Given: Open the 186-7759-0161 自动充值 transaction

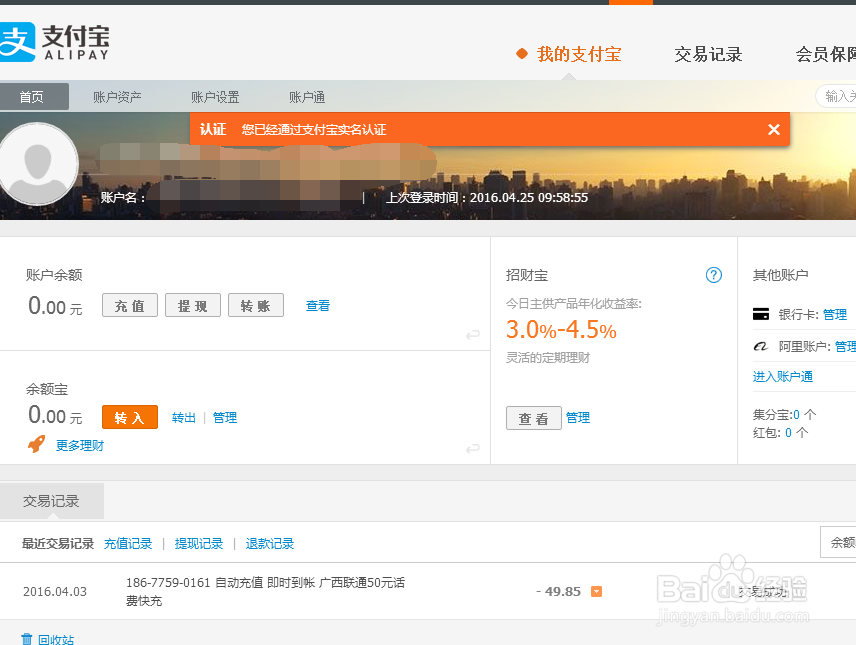Looking at the screenshot, I should pyautogui.click(x=265, y=591).
